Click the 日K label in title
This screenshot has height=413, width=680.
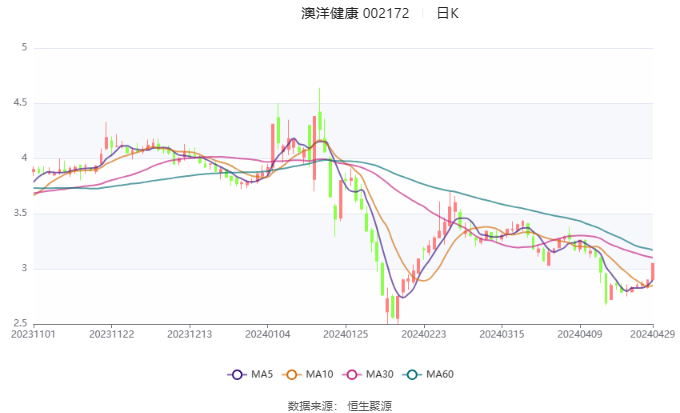(x=448, y=13)
